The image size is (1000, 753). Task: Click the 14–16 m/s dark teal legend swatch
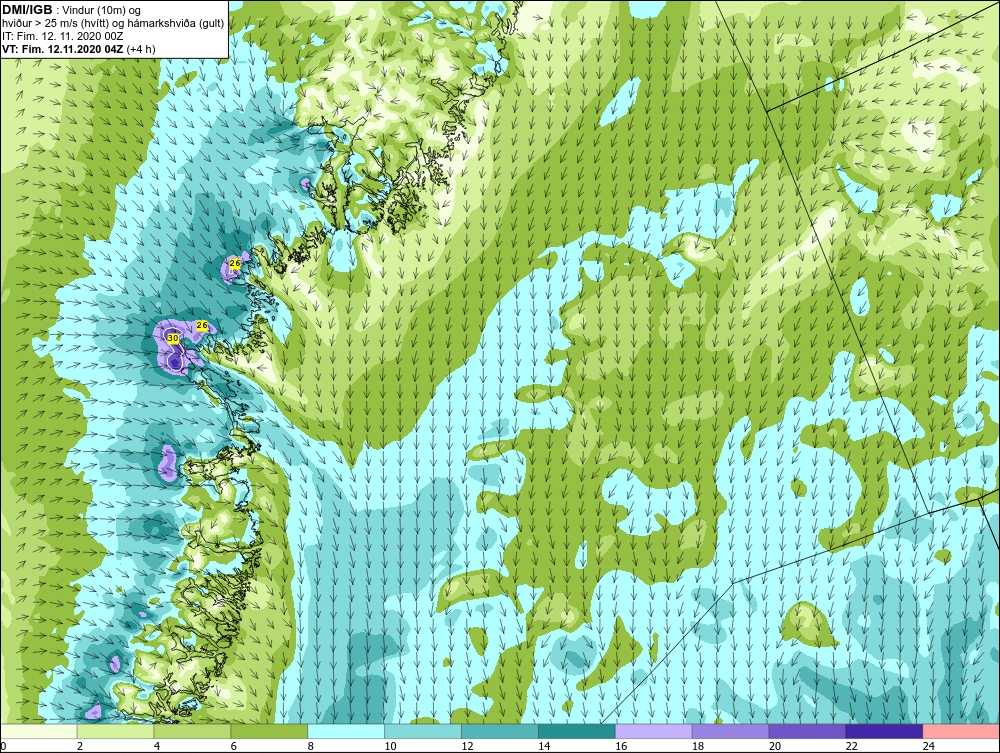tap(577, 731)
